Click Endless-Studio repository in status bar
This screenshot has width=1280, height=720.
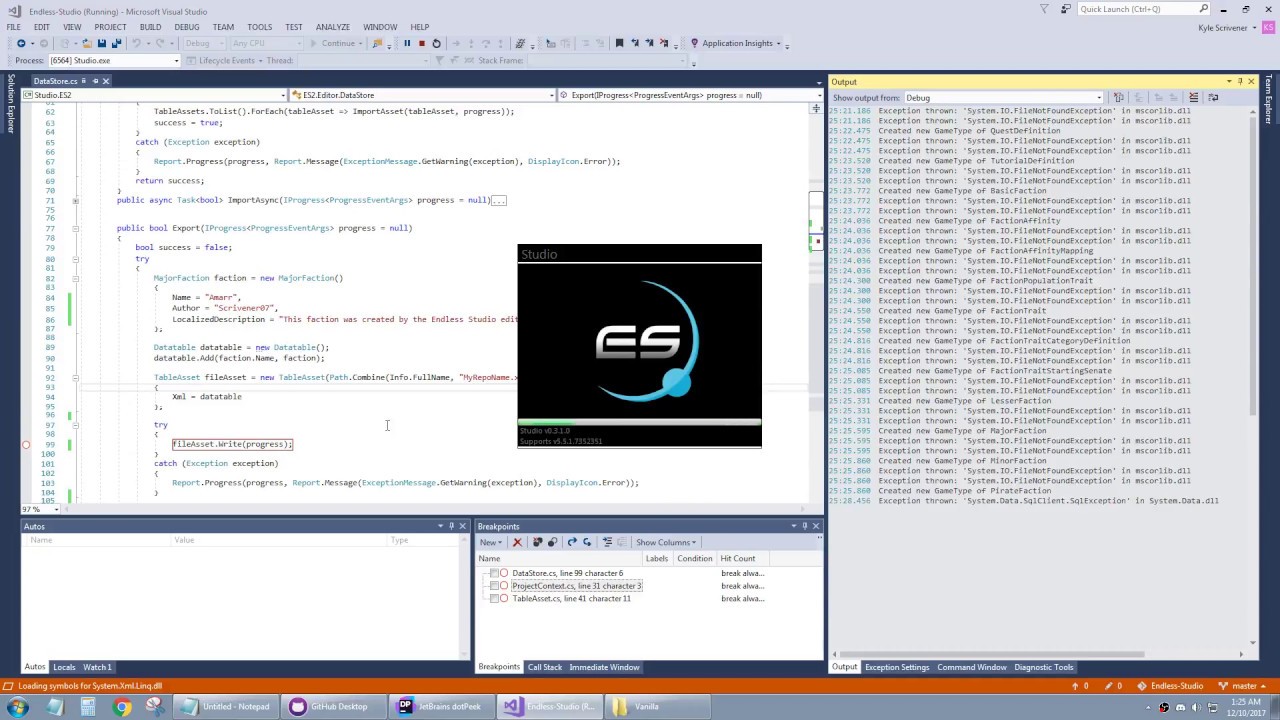[1170, 686]
